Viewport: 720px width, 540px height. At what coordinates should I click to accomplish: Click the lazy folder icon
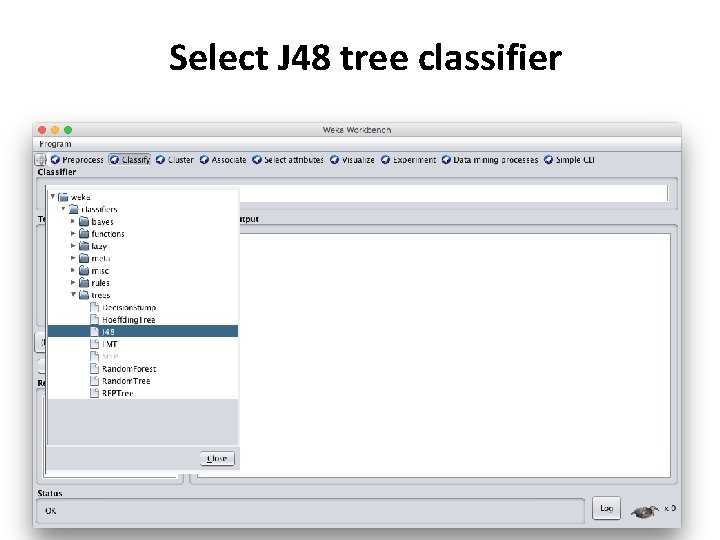tap(84, 246)
